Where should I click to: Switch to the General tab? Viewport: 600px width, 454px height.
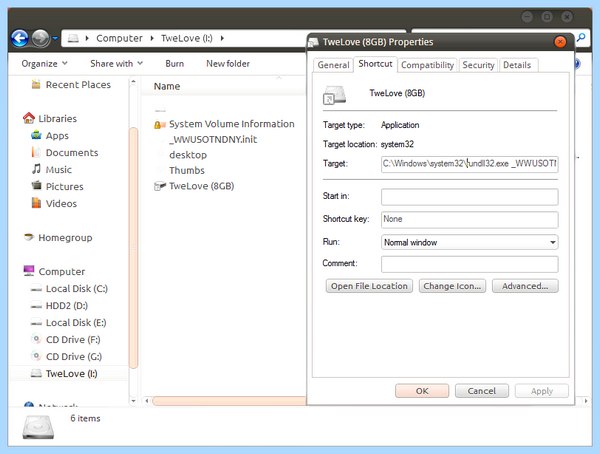click(333, 65)
